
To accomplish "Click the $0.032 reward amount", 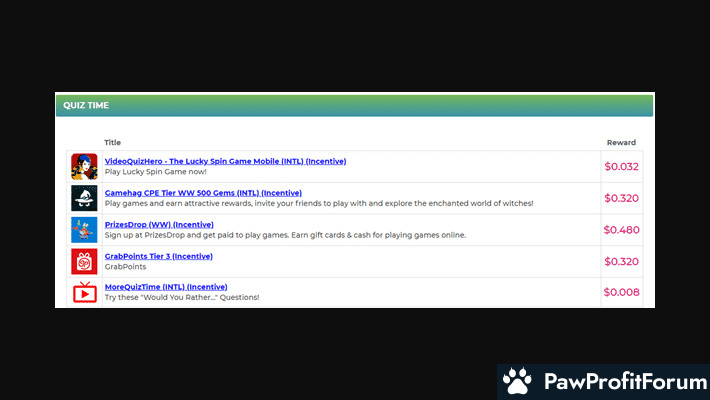I will pyautogui.click(x=621, y=167).
